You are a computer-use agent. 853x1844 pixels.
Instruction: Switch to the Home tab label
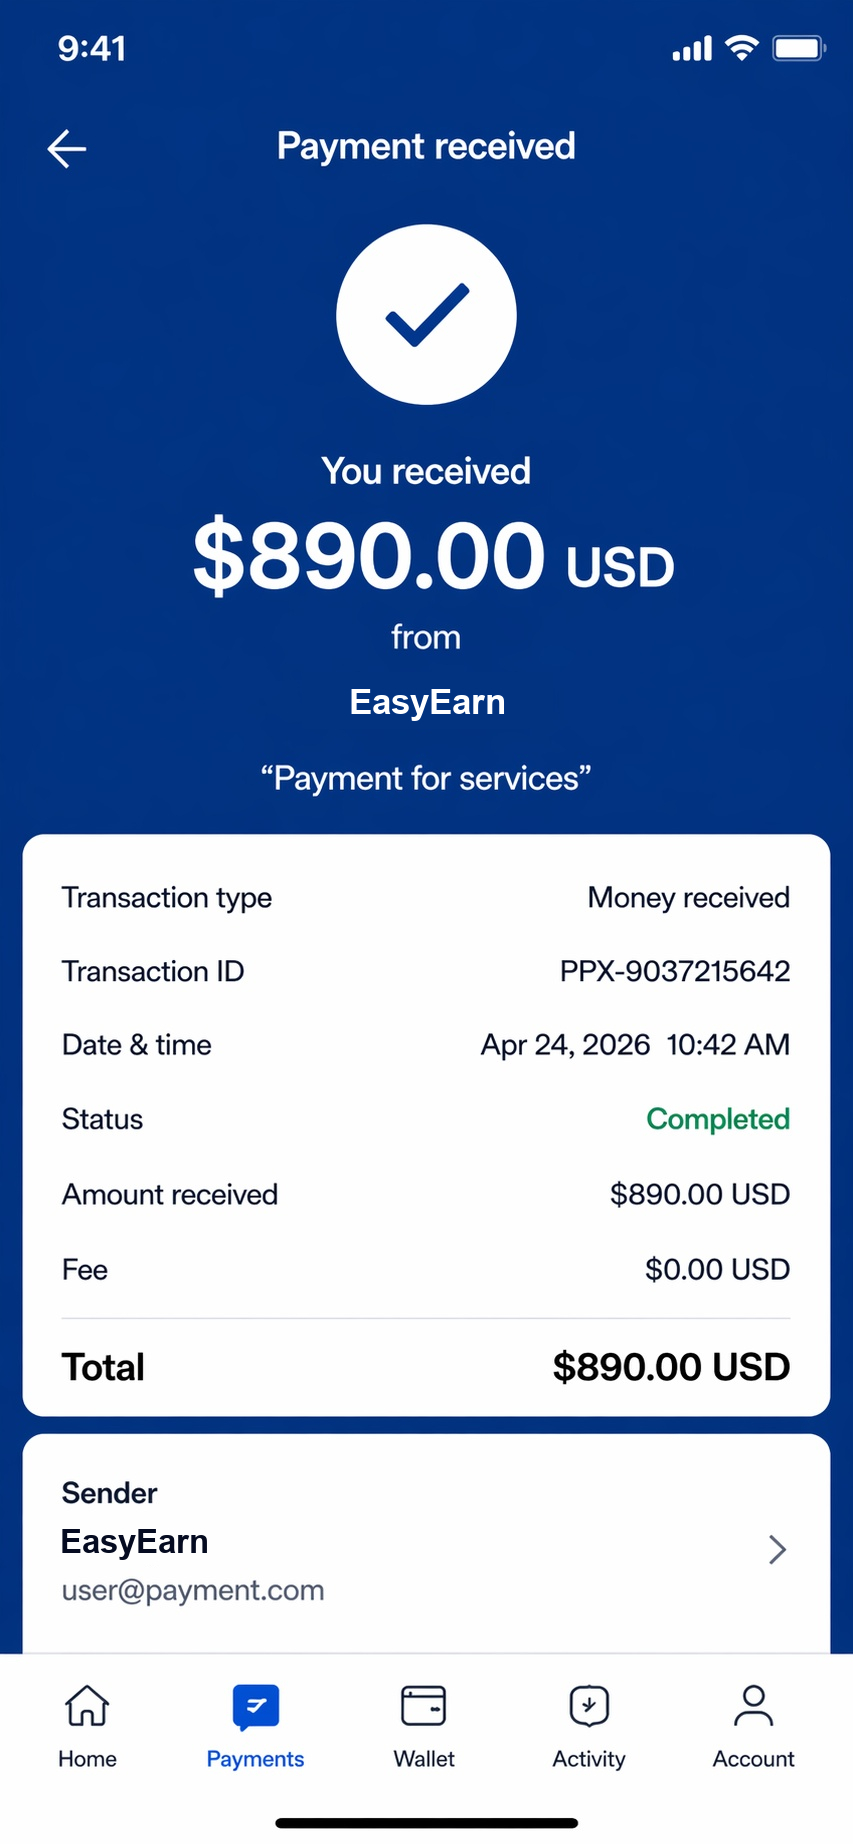point(87,1759)
